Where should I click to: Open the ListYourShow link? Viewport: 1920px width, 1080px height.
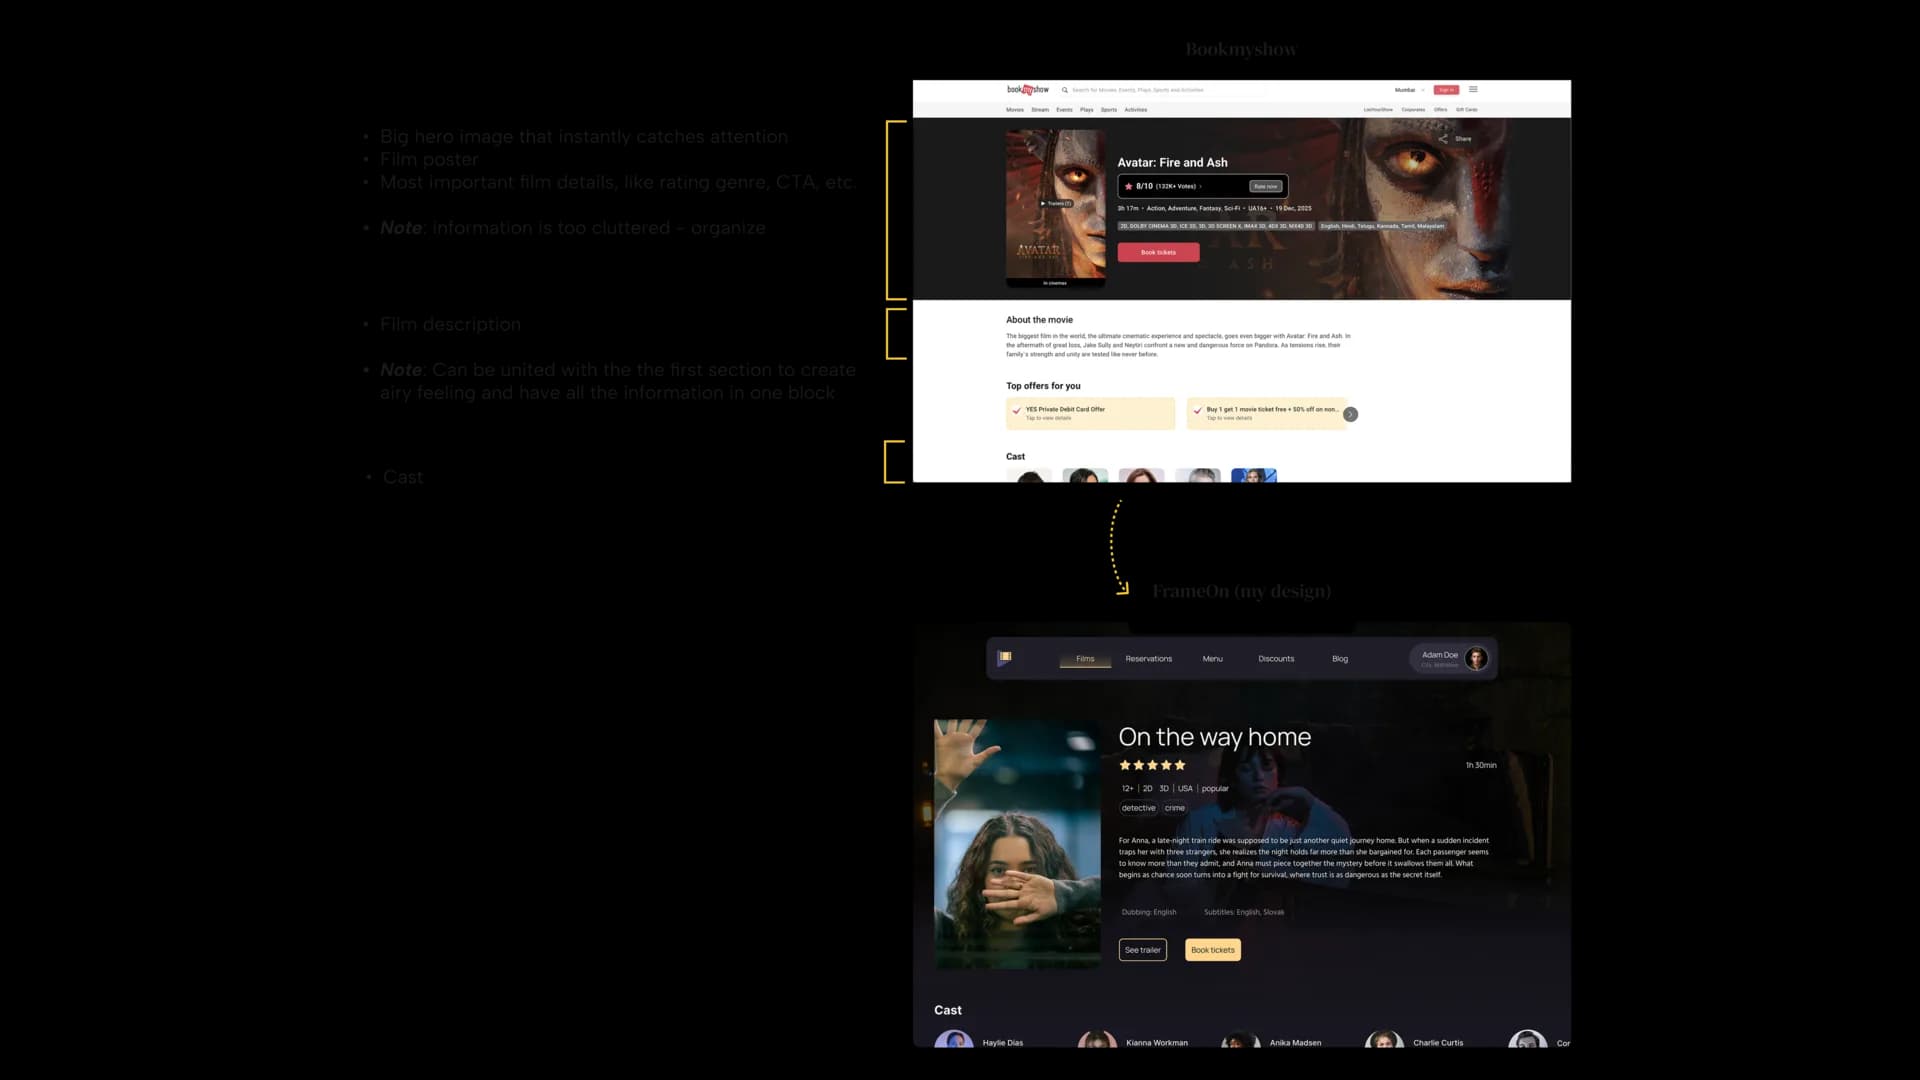(1378, 110)
